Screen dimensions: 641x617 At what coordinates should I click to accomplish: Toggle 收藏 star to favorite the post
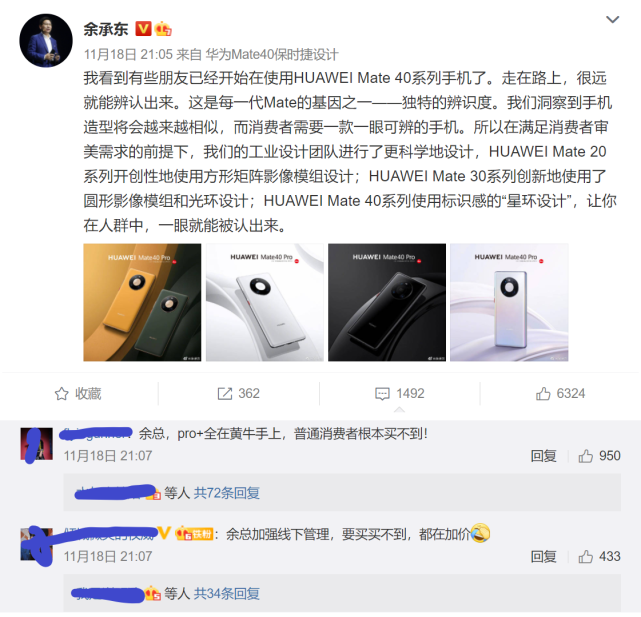point(78,393)
